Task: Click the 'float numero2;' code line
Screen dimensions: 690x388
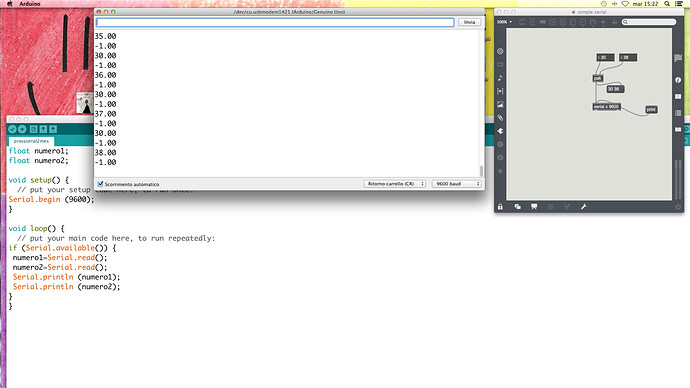Action: [x=39, y=161]
